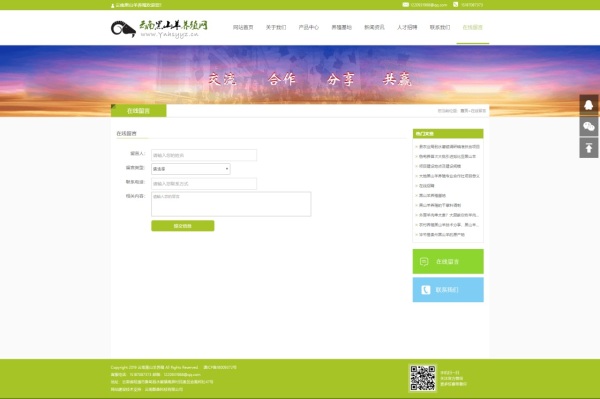Click the QQ penguin icon on right sidebar
This screenshot has height=399, width=600.
click(x=589, y=105)
